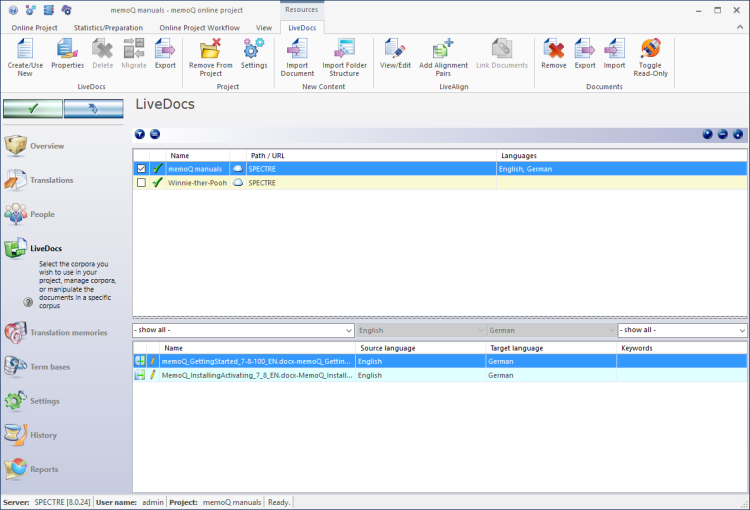Select the MemoQ_InstallingActivating document row
This screenshot has height=510, width=750.
(256, 375)
